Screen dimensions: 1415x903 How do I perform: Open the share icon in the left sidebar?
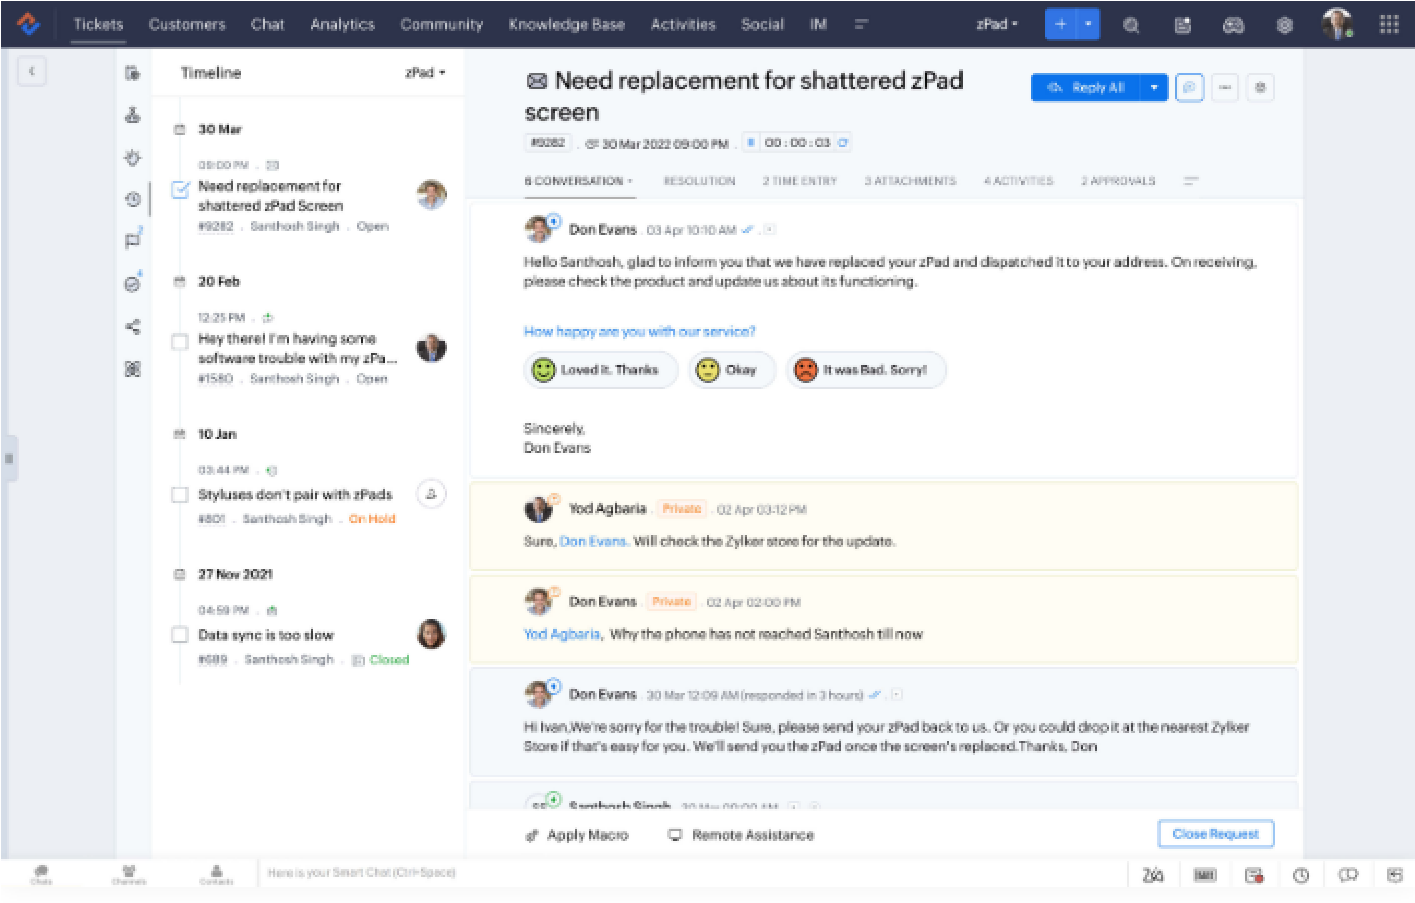tap(133, 325)
